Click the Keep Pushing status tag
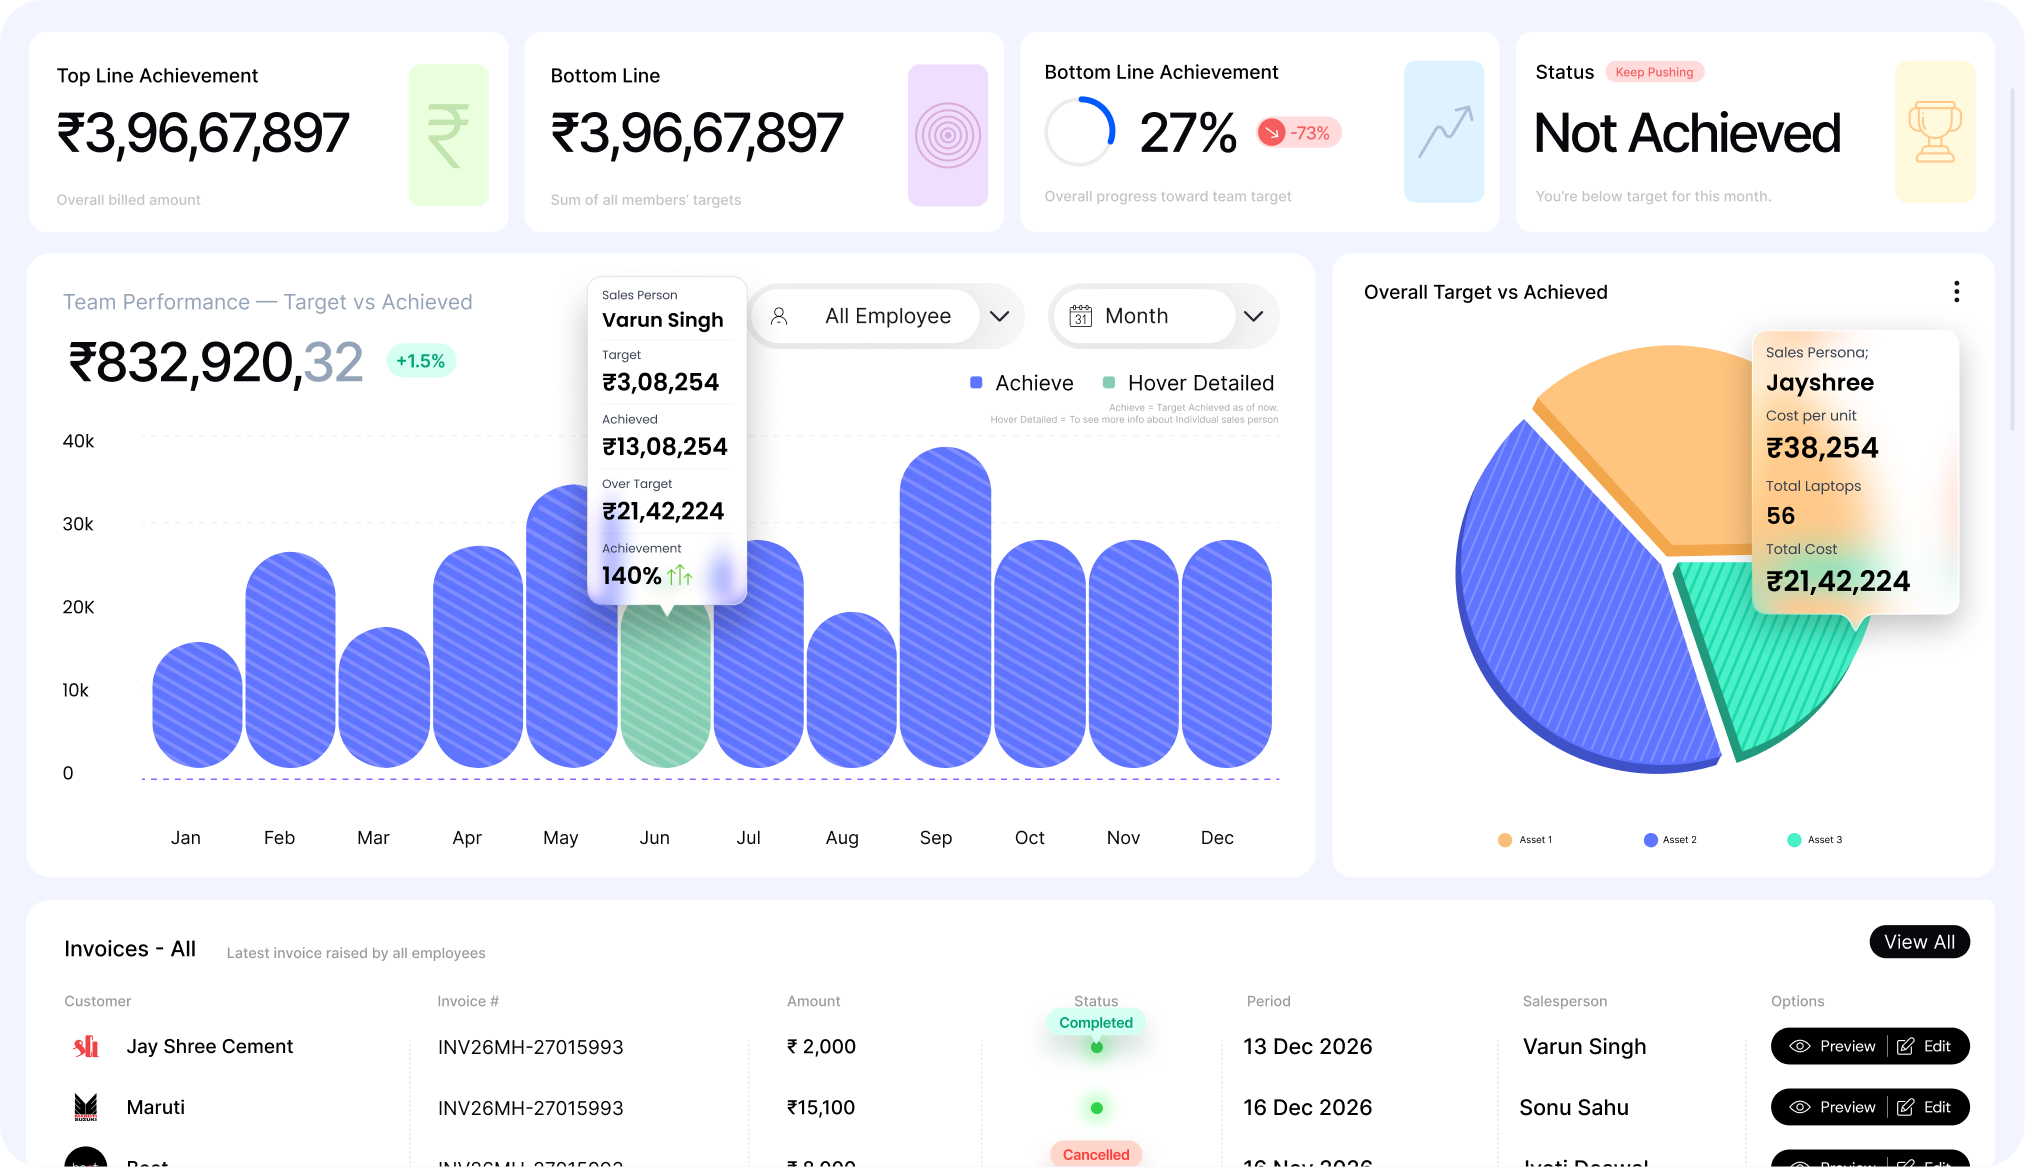The height and width of the screenshot is (1168, 2025). 1655,72
